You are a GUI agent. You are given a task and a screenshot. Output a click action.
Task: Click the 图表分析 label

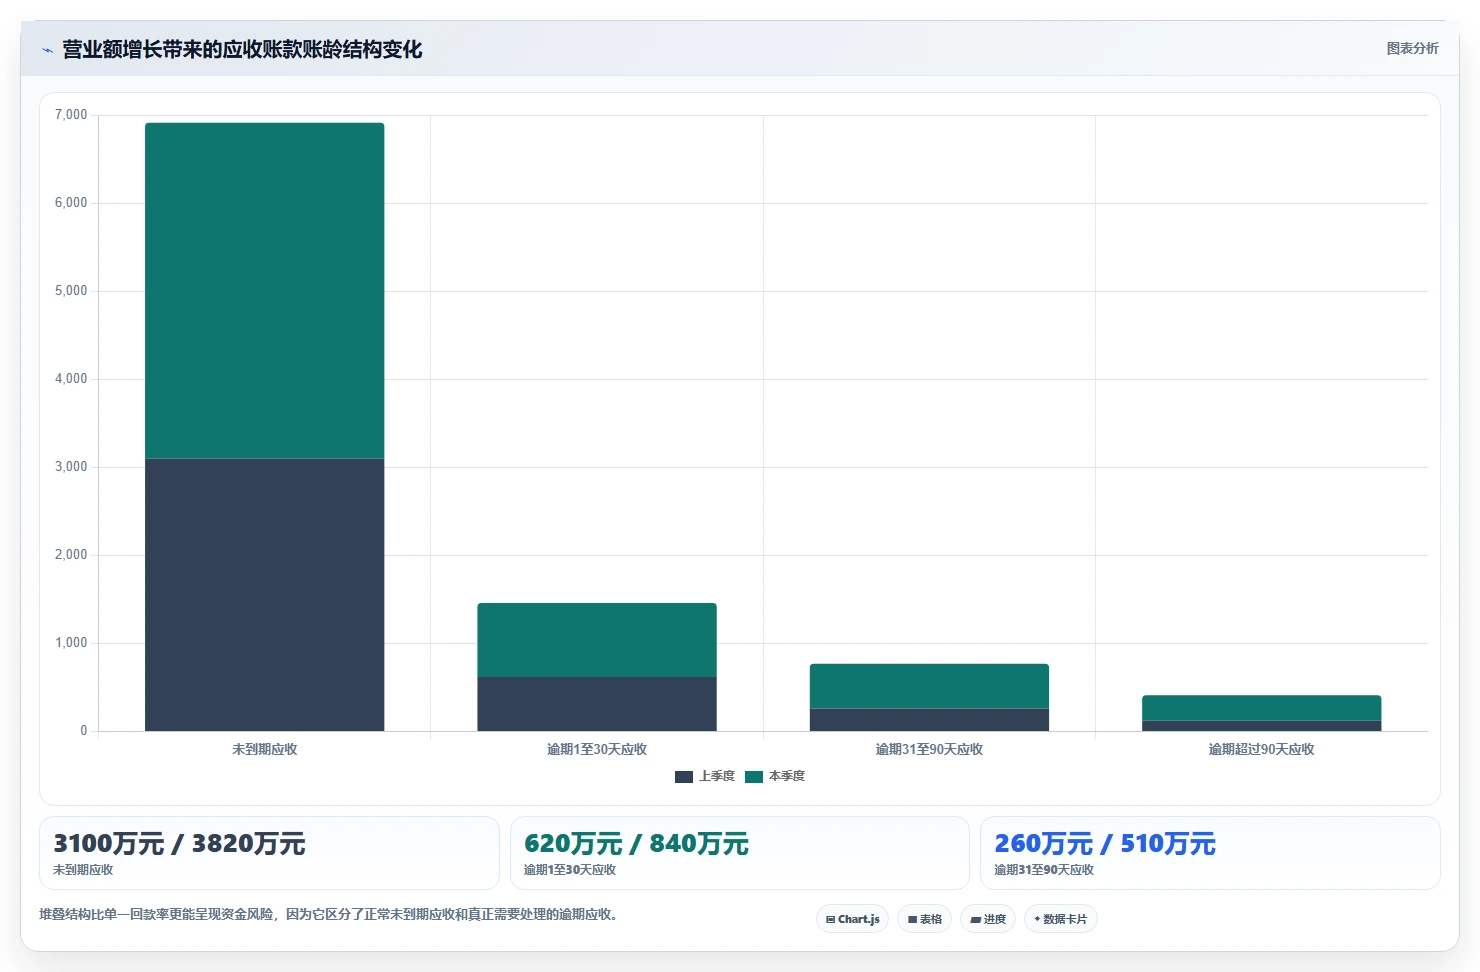(x=1412, y=48)
